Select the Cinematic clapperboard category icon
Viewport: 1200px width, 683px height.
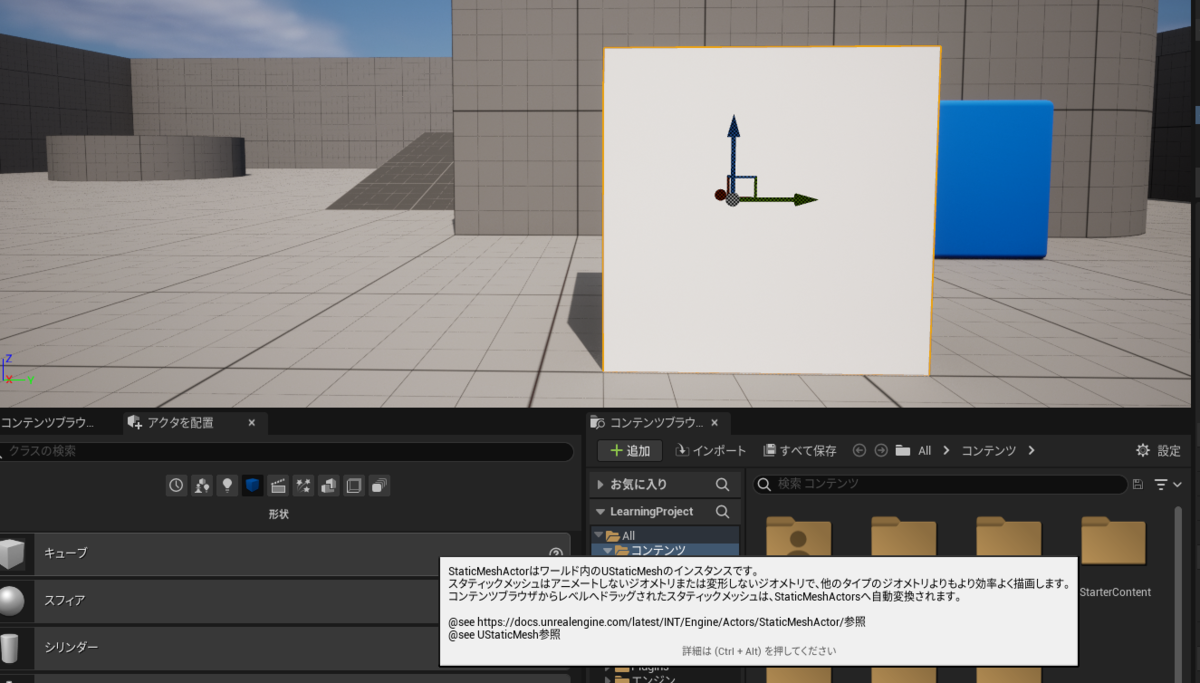click(x=278, y=486)
